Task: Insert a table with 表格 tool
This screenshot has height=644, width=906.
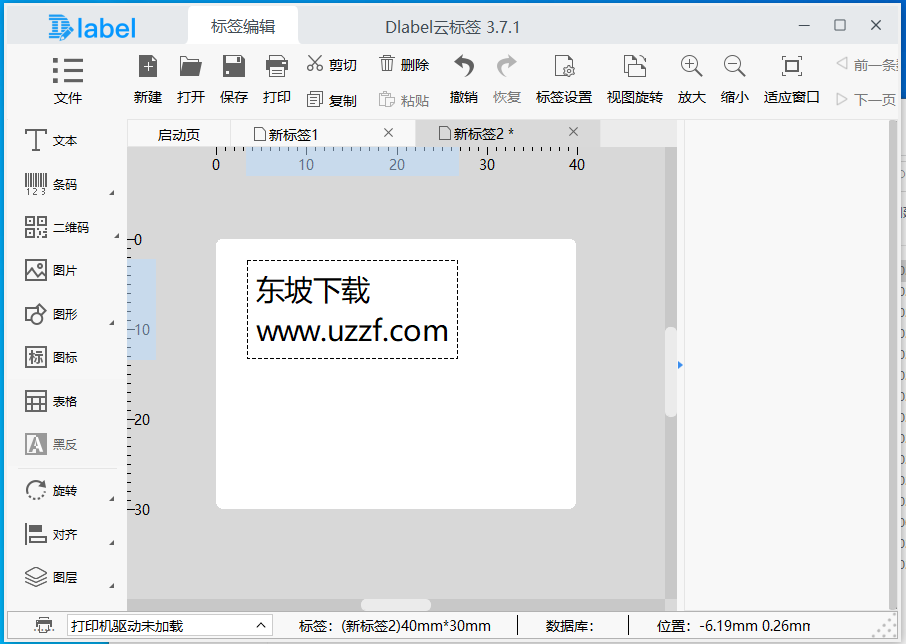Action: [x=51, y=401]
